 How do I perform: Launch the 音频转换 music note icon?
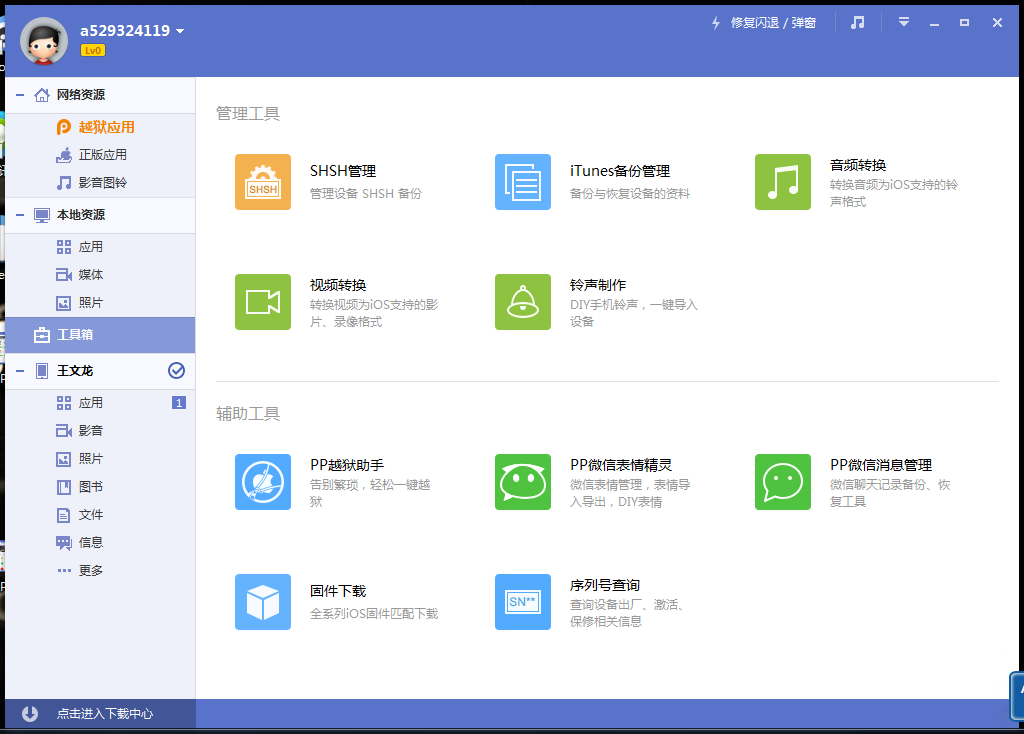tap(783, 182)
